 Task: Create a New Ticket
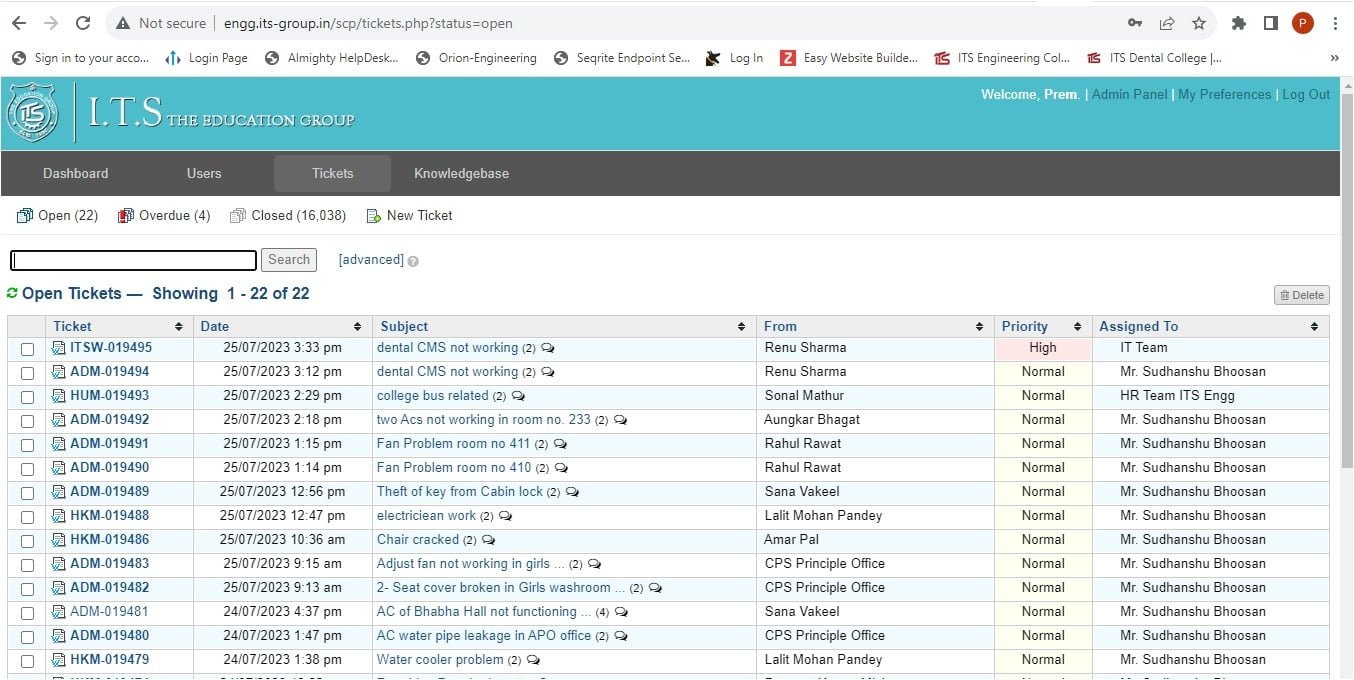(409, 215)
